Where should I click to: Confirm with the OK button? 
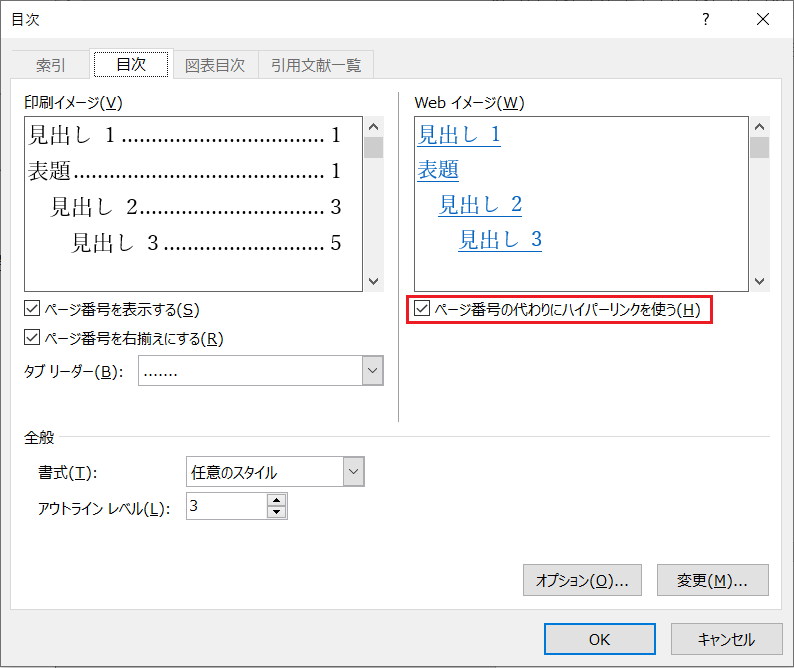click(x=599, y=639)
